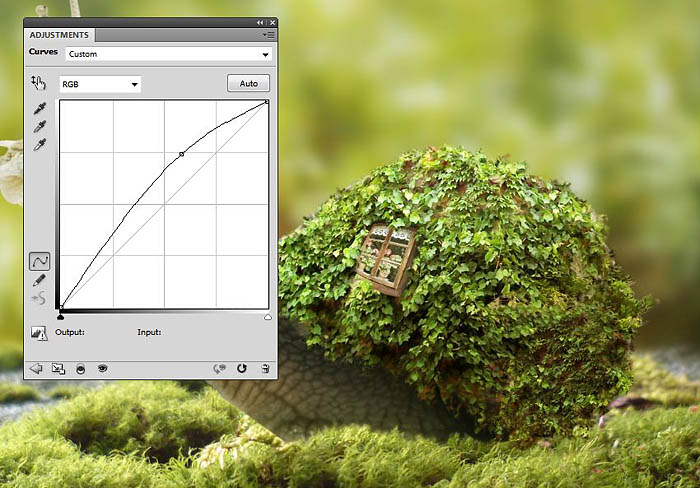Enable edit points curve mode

tap(40, 261)
